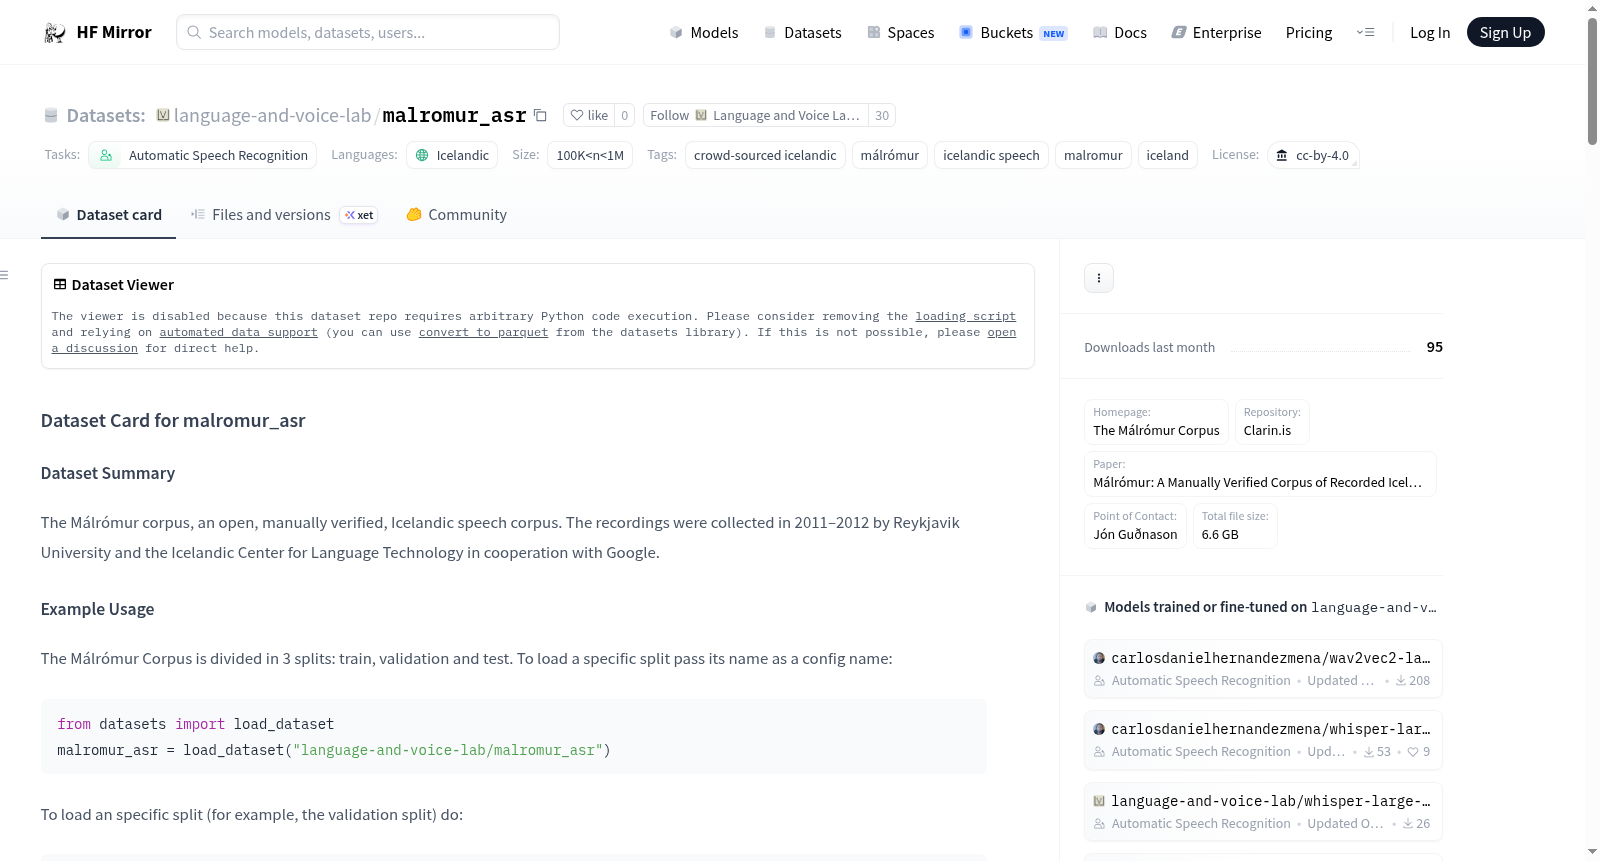
Task: Open language-and-voice-lab whisper-large model card
Action: [x=1263, y=812]
